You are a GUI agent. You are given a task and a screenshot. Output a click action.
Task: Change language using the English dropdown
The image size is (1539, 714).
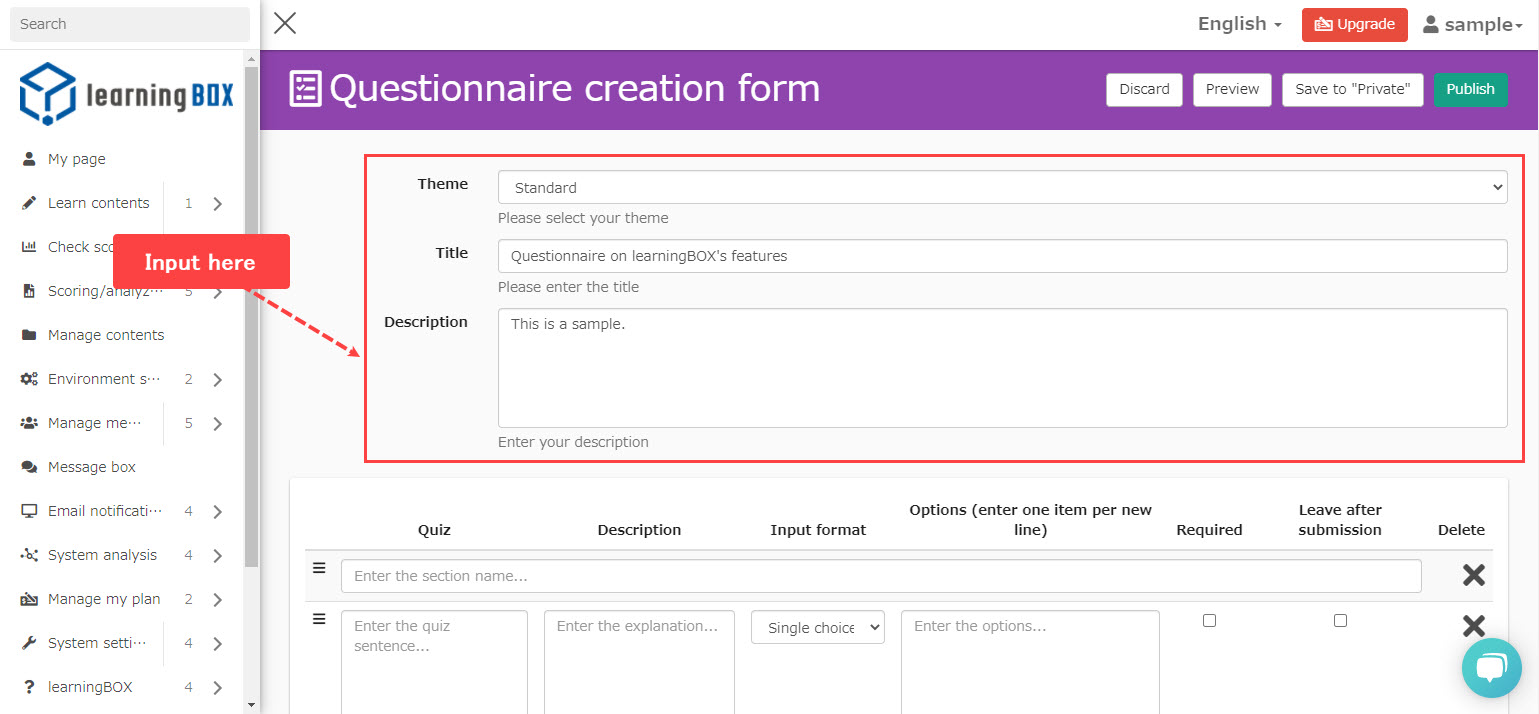(1239, 24)
